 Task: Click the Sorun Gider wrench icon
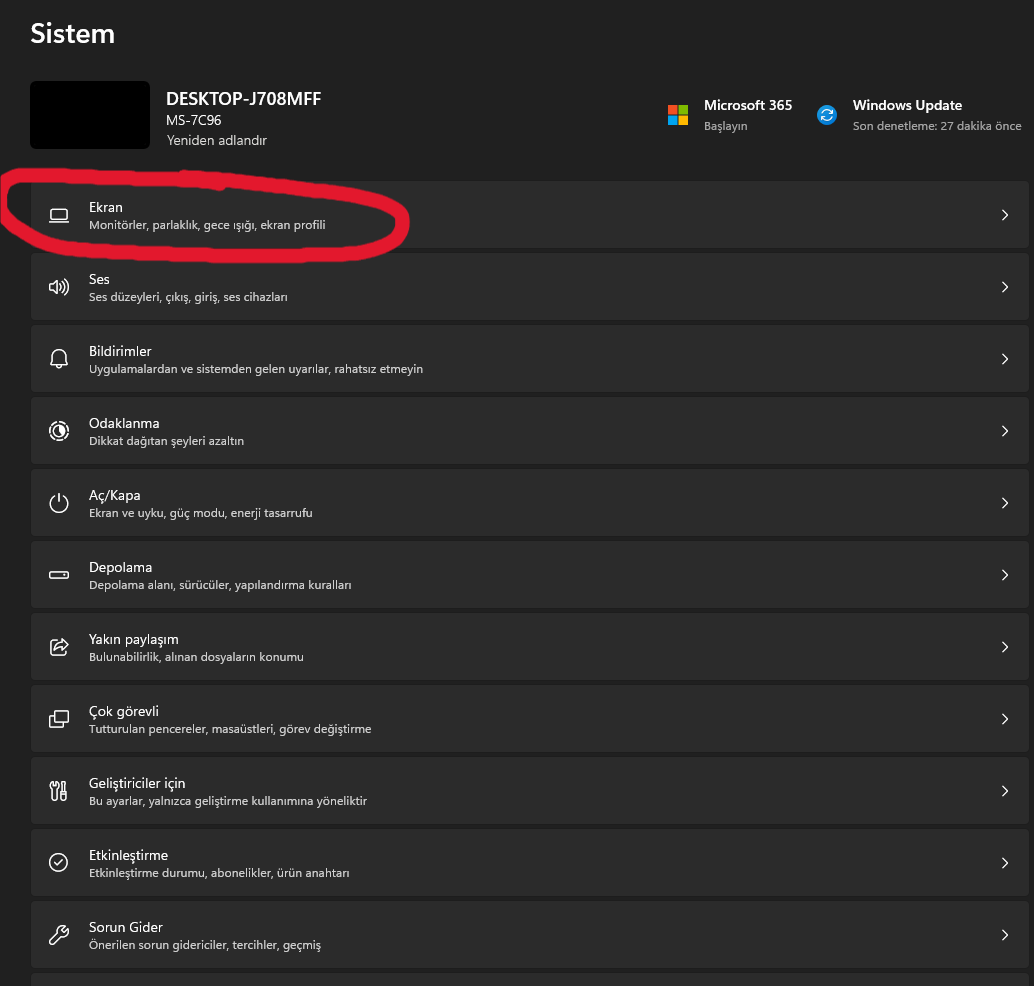pos(59,935)
